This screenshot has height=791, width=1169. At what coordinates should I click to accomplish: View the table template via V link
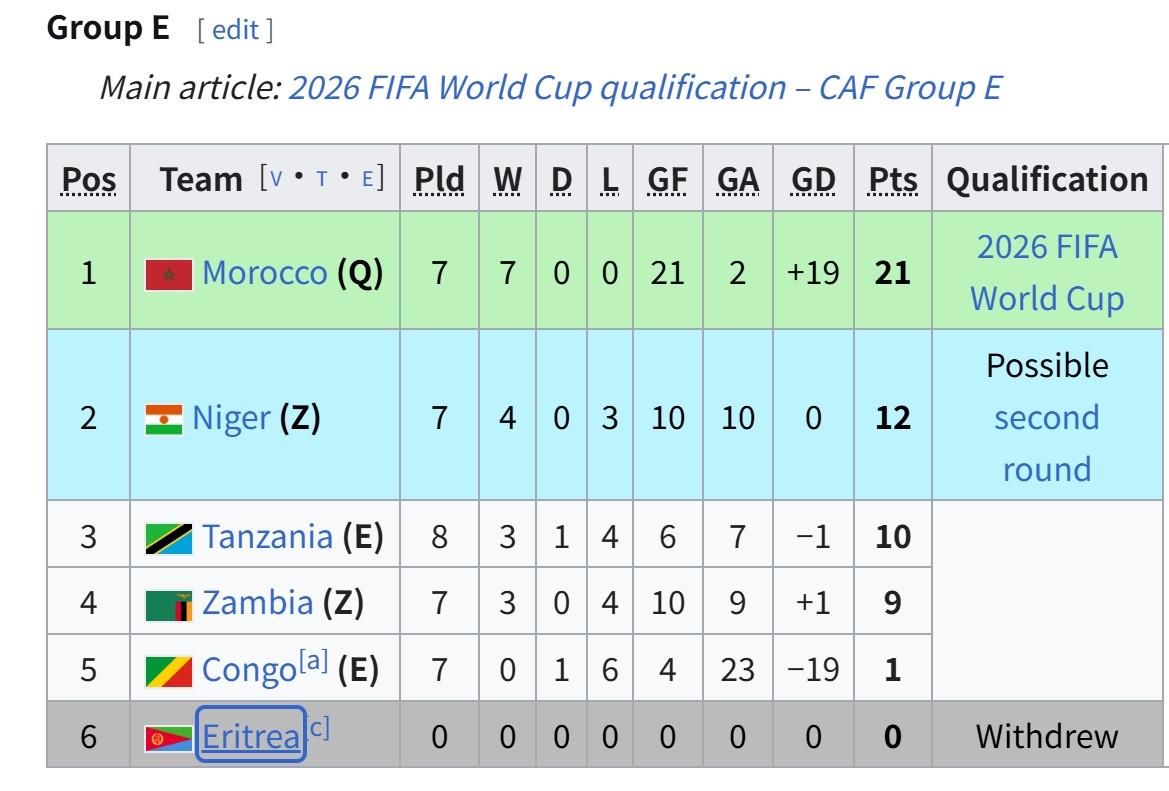pyautogui.click(x=277, y=179)
